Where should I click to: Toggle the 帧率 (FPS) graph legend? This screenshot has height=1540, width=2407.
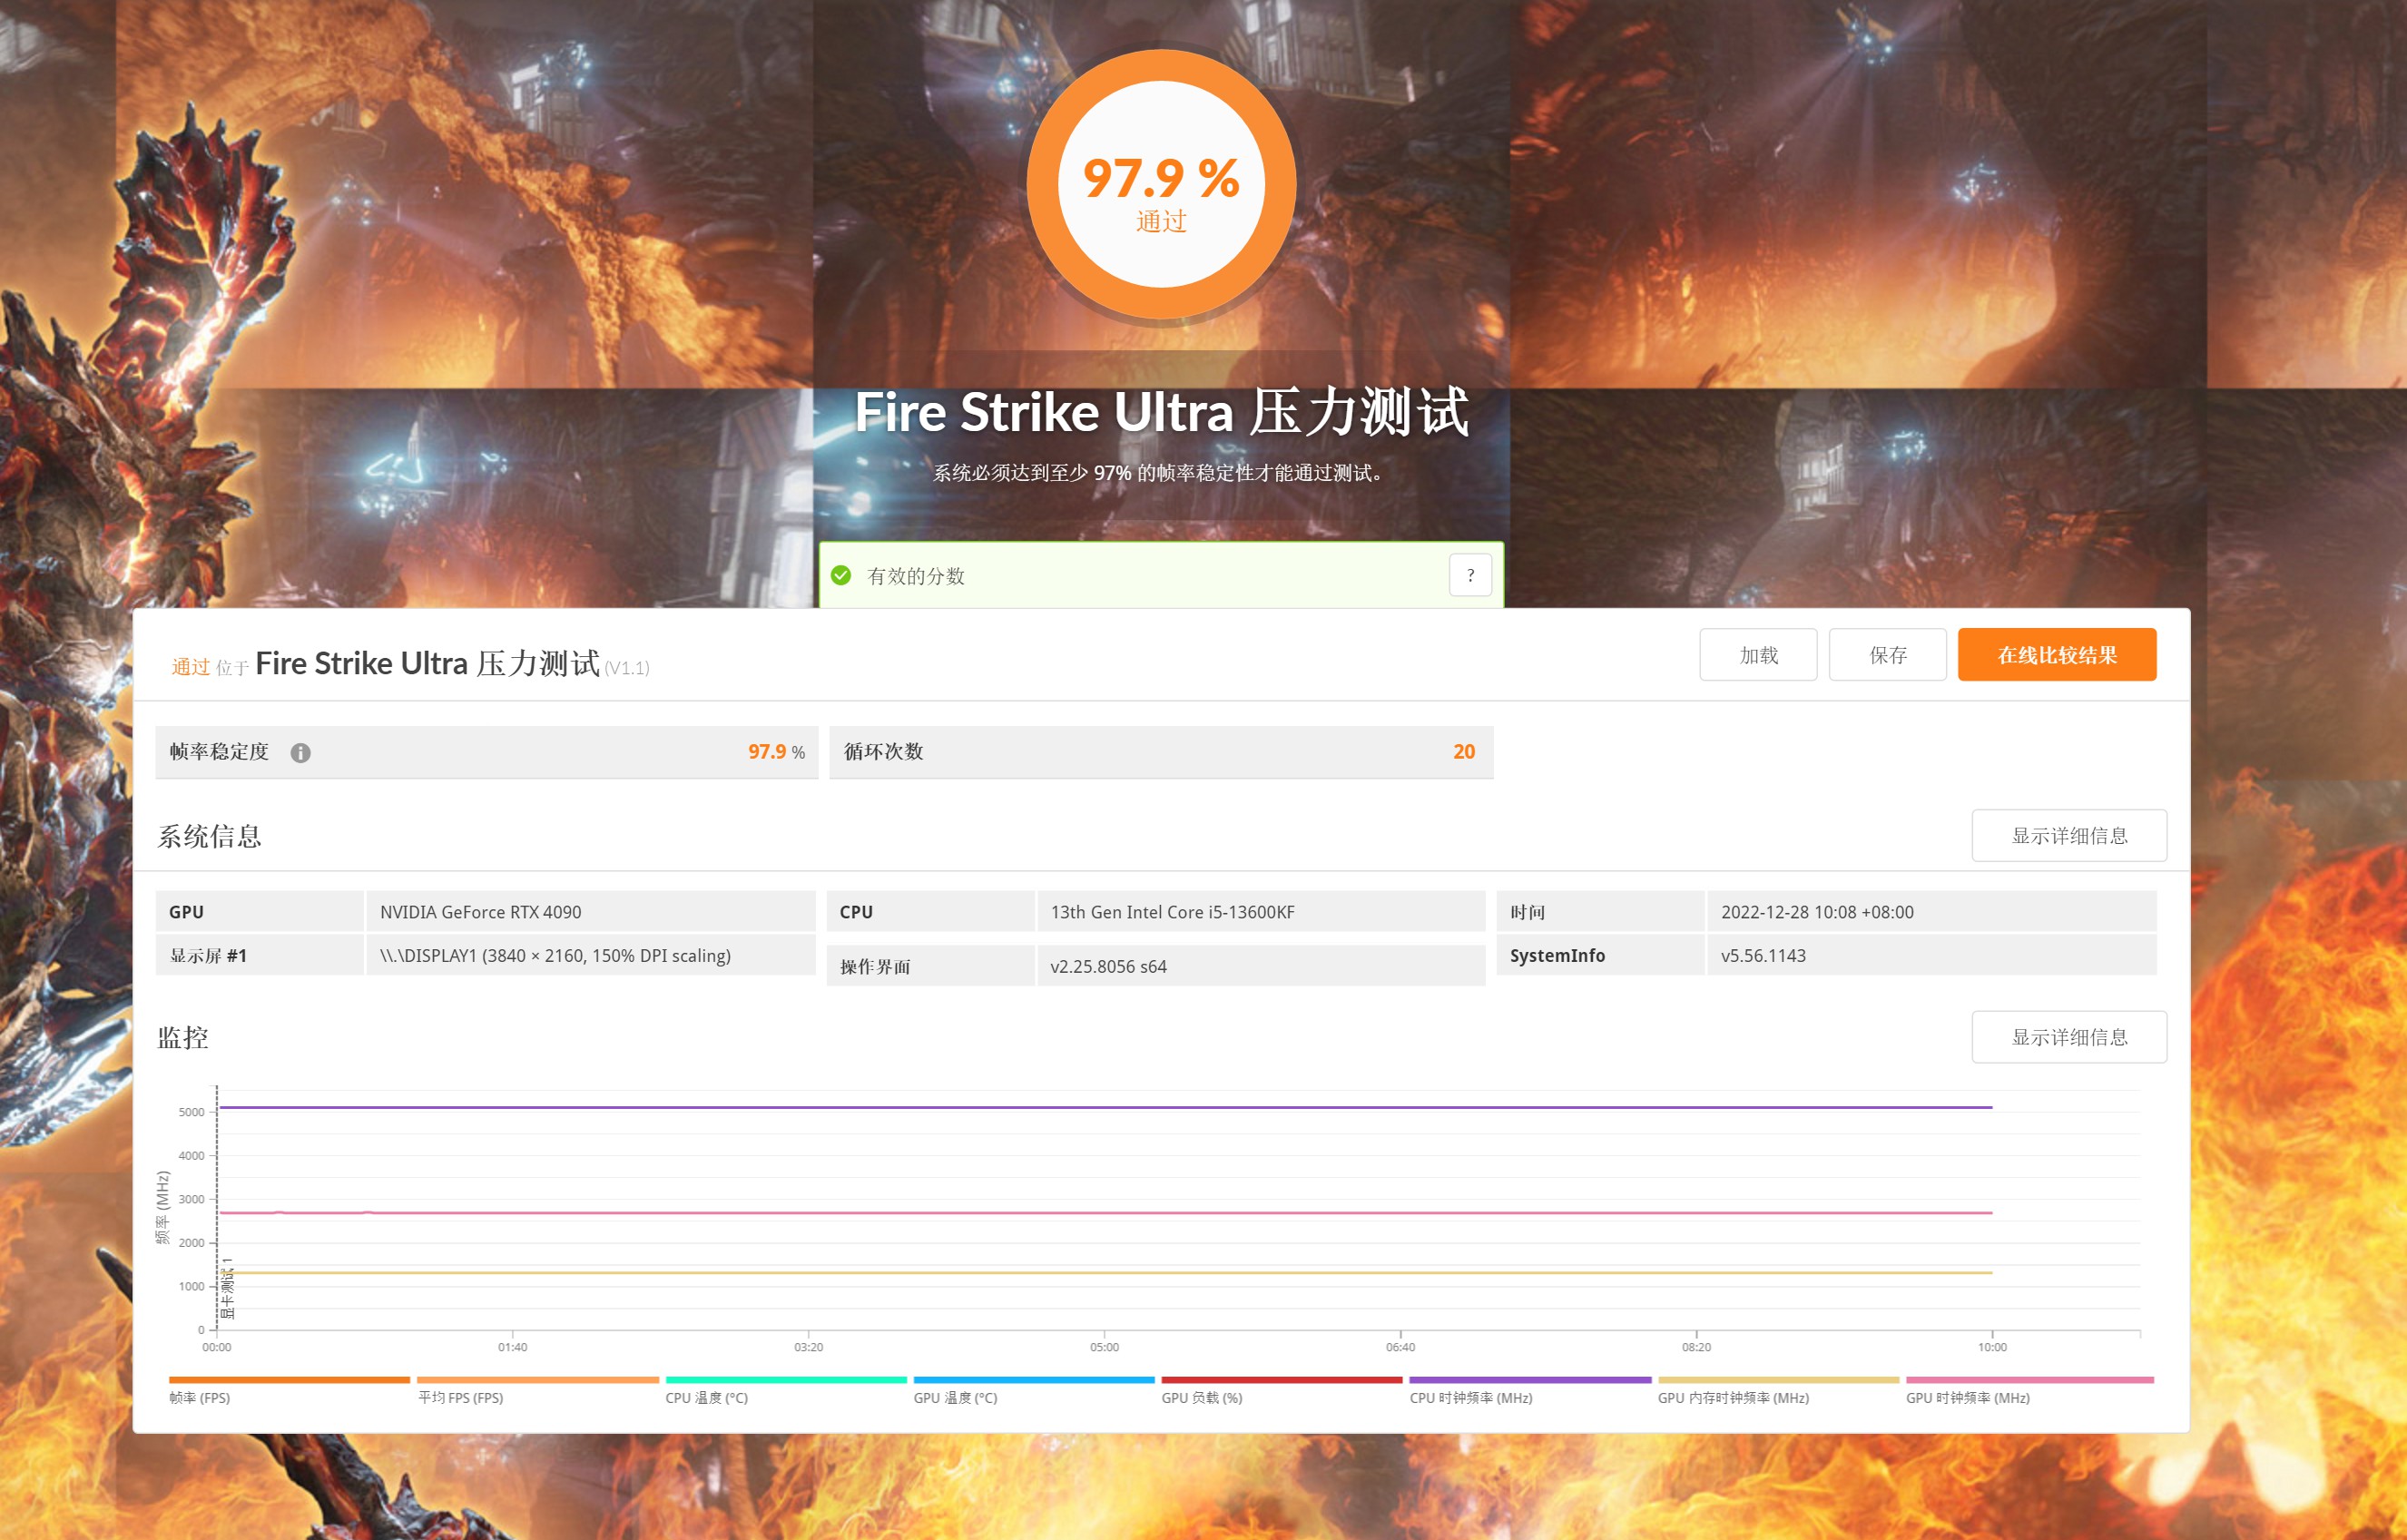(200, 1397)
